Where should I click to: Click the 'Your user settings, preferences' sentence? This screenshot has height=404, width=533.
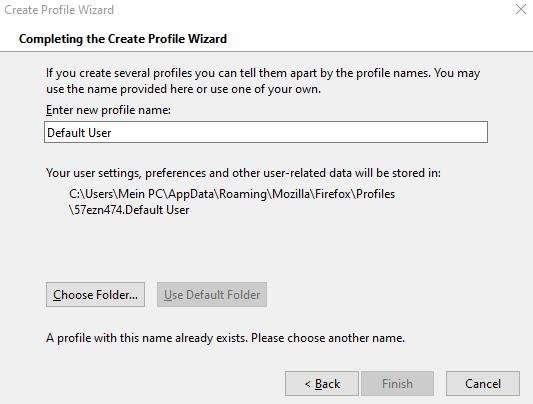[x=243, y=173]
